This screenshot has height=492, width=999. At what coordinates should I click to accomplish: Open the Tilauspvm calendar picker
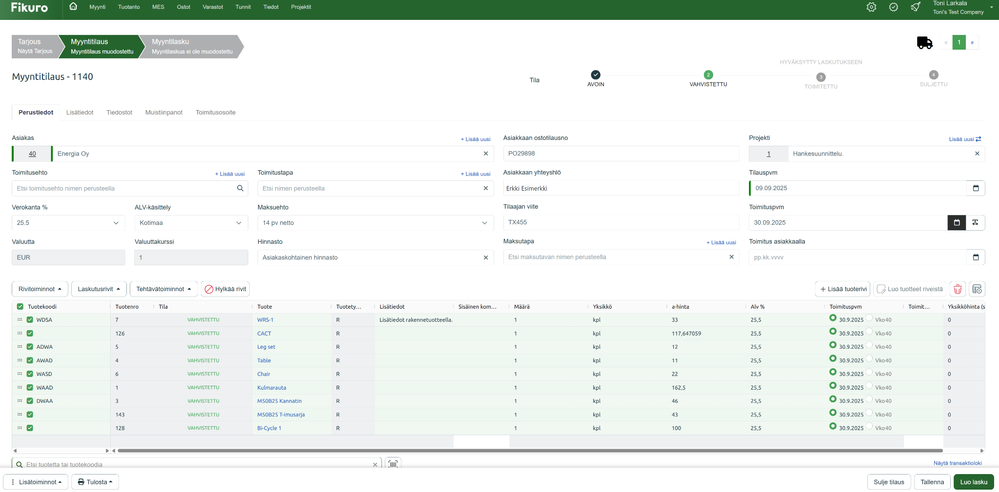(x=975, y=189)
